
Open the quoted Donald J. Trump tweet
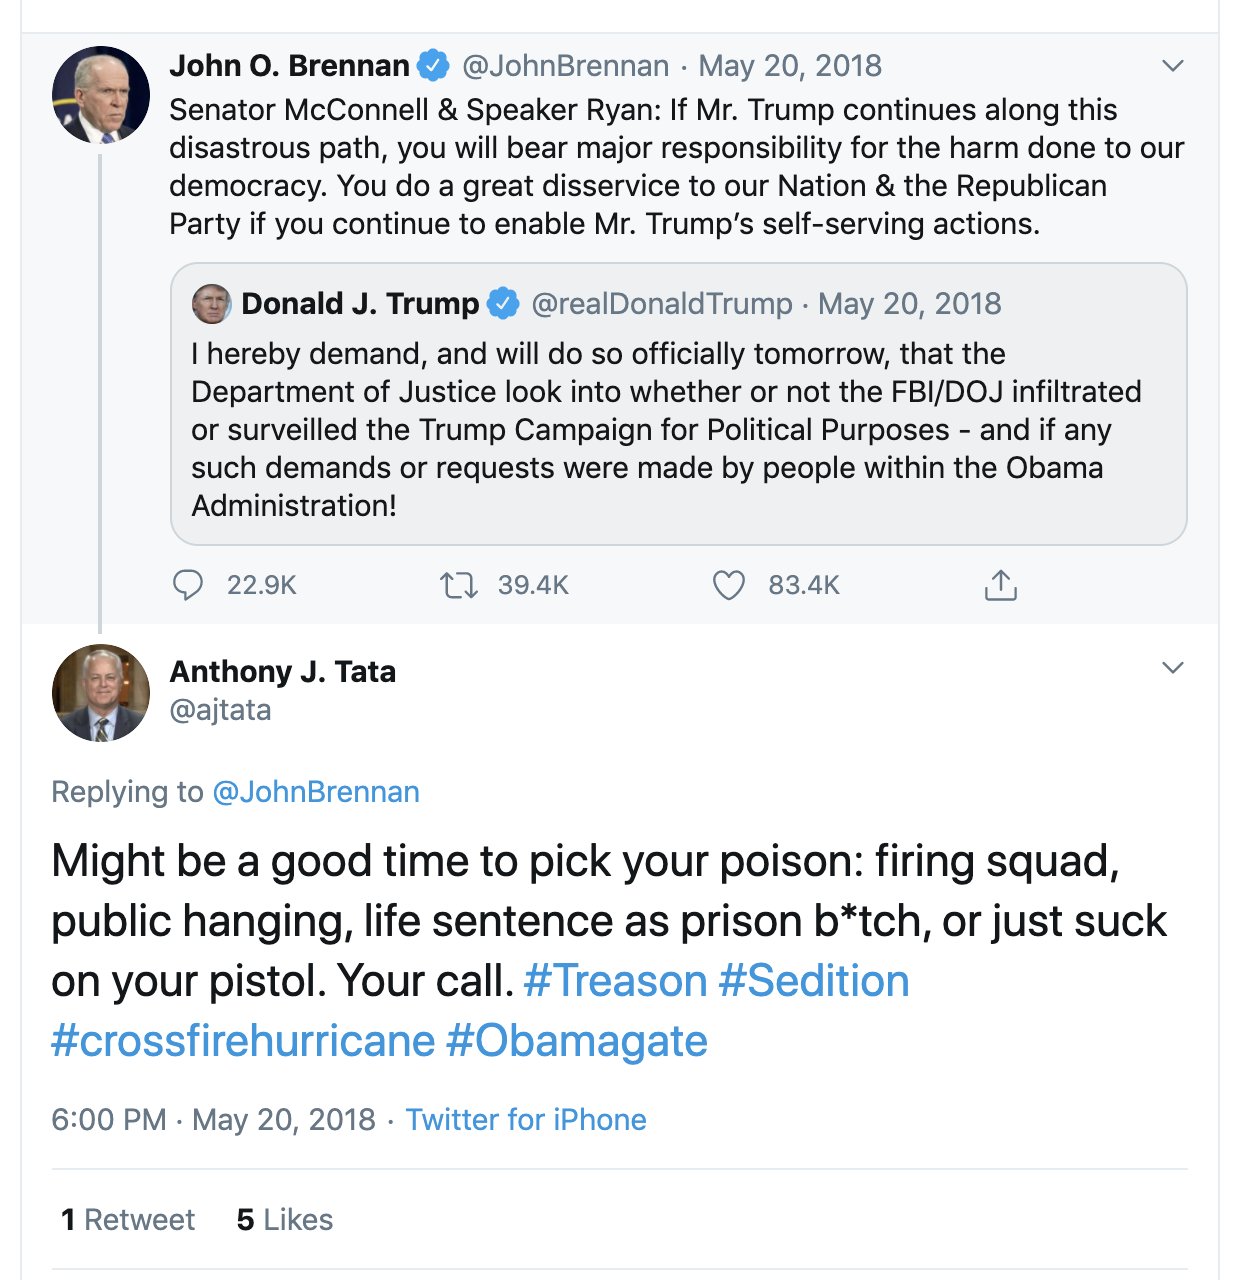pos(678,404)
